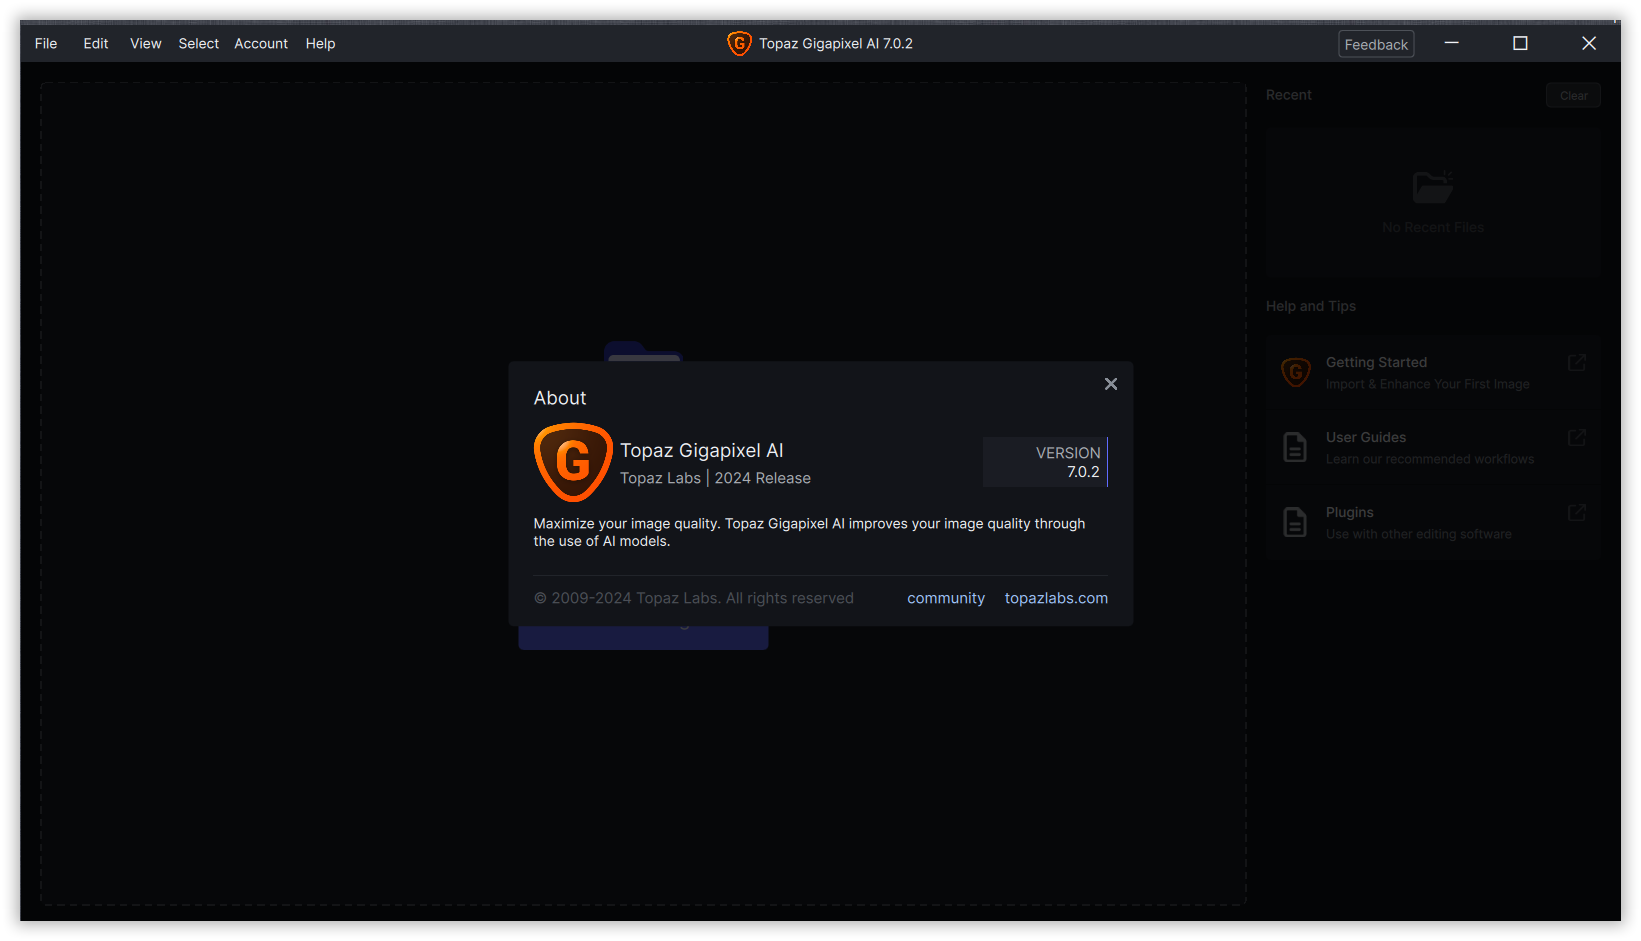Click the Plugins document icon
Viewport: 1641px width, 941px height.
coord(1295,522)
